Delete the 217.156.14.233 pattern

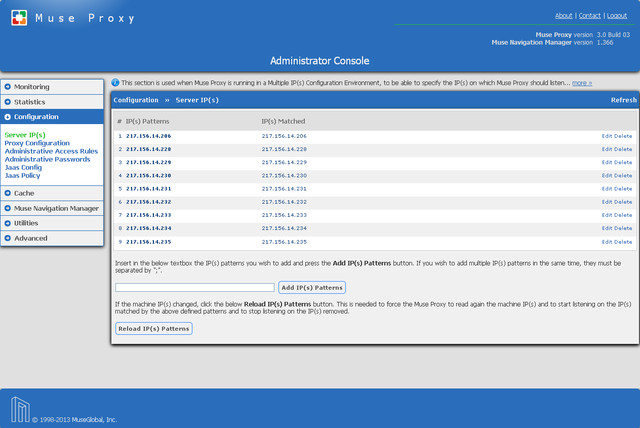(x=623, y=215)
